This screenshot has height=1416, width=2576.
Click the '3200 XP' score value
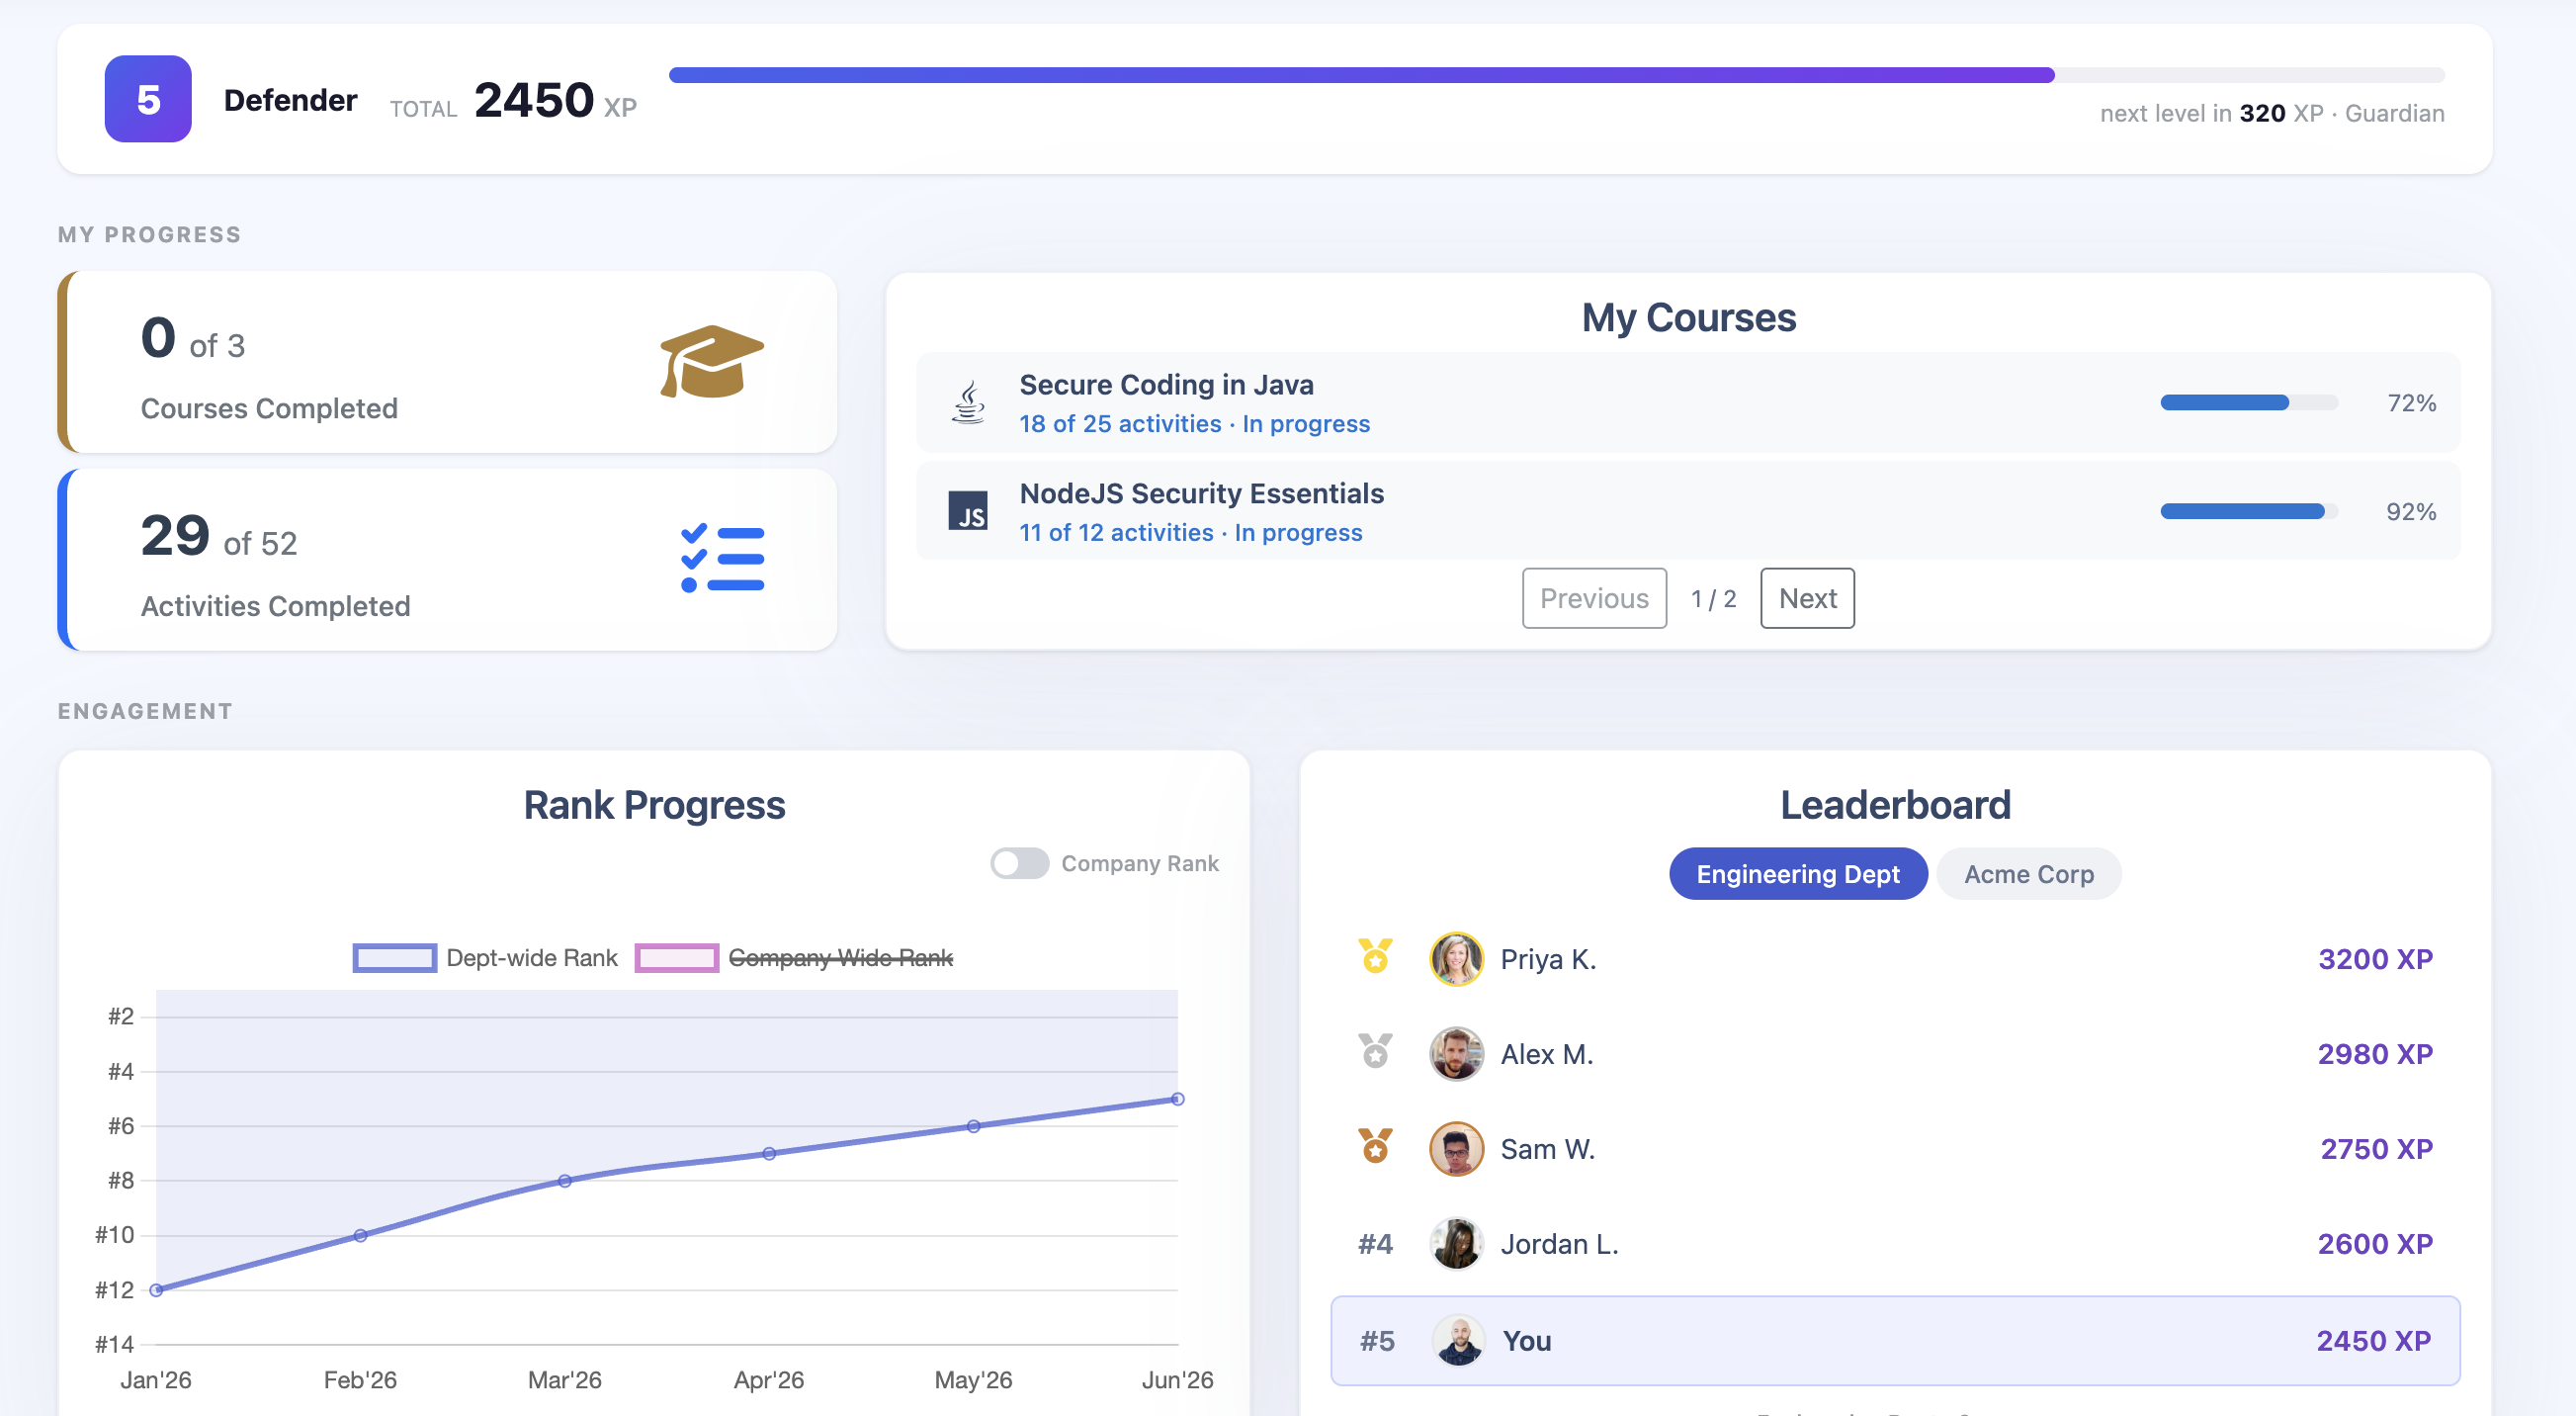point(2375,959)
